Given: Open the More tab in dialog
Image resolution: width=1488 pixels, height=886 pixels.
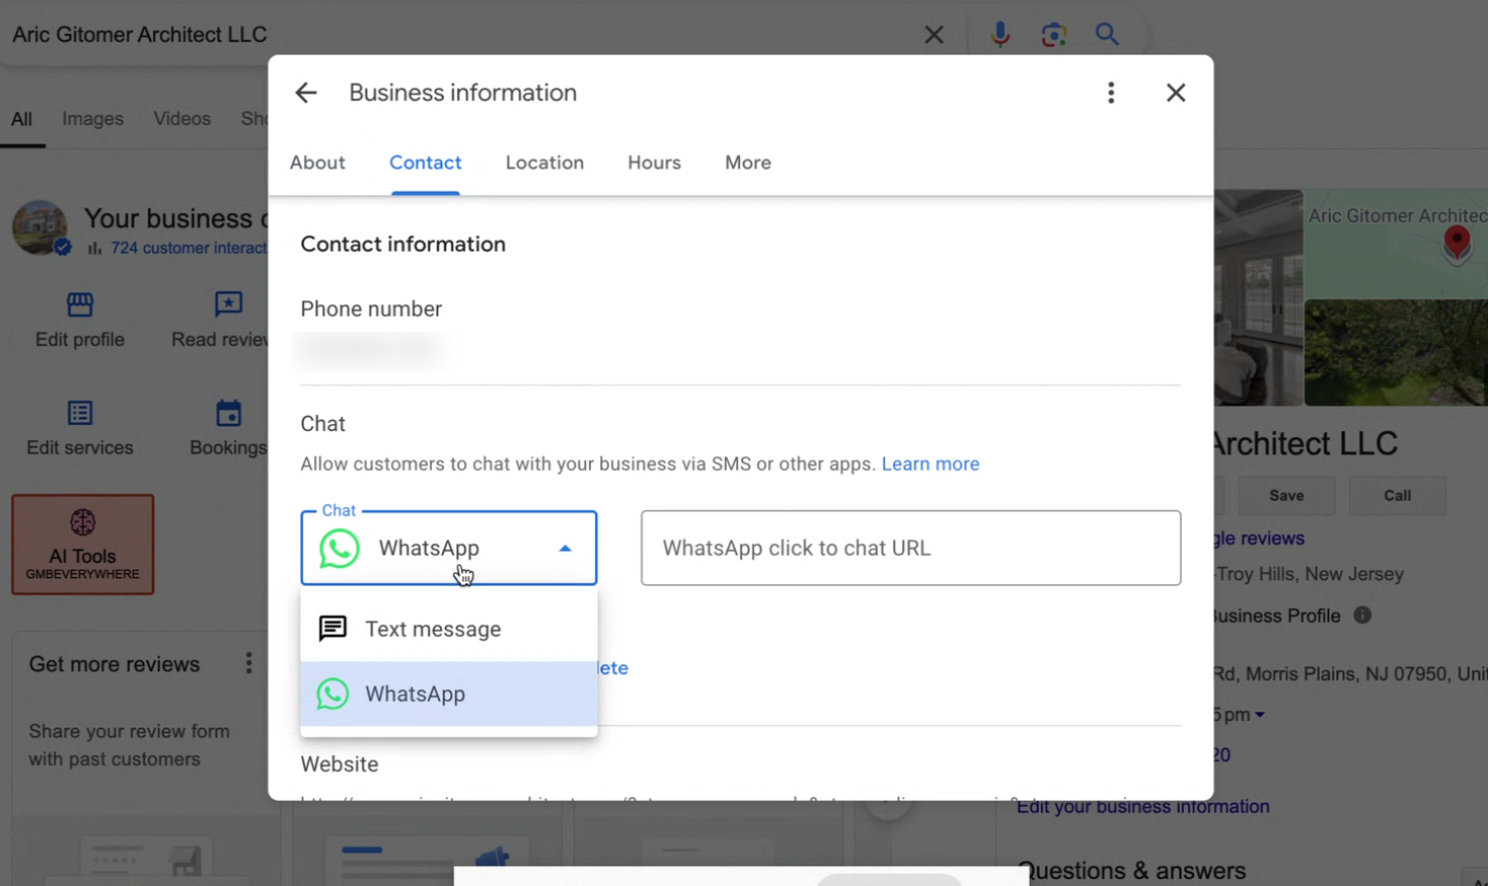Looking at the screenshot, I should (x=748, y=163).
